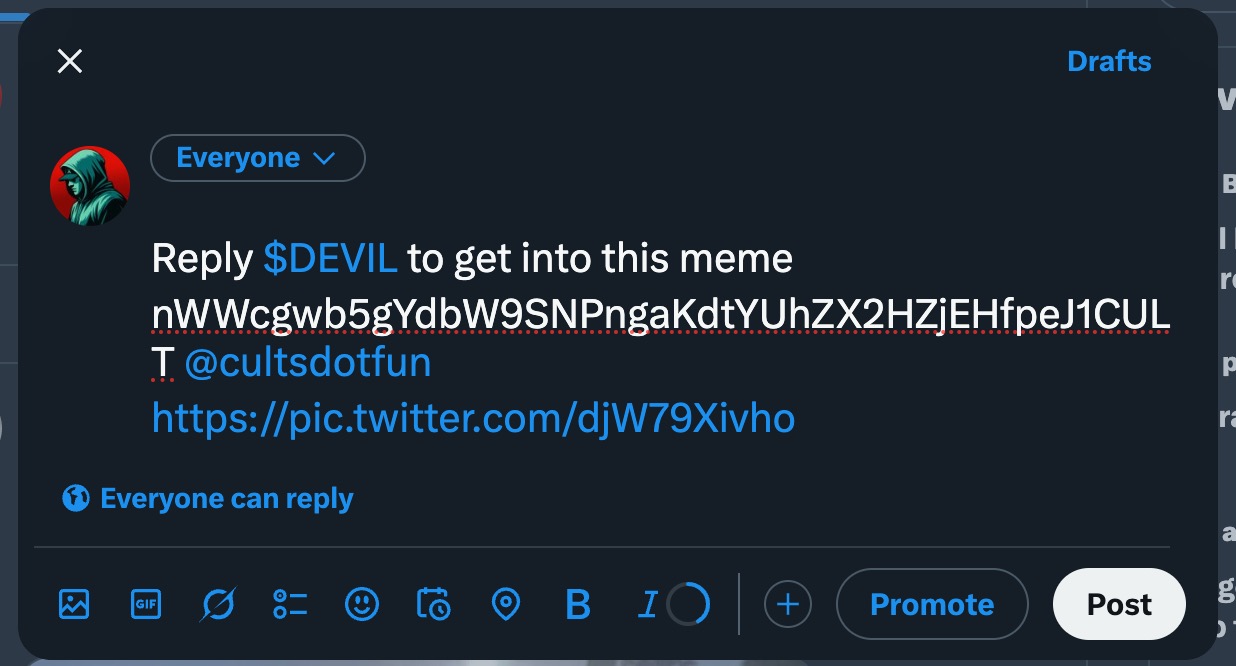Schedule the post with calendar icon
The width and height of the screenshot is (1236, 666).
point(434,604)
